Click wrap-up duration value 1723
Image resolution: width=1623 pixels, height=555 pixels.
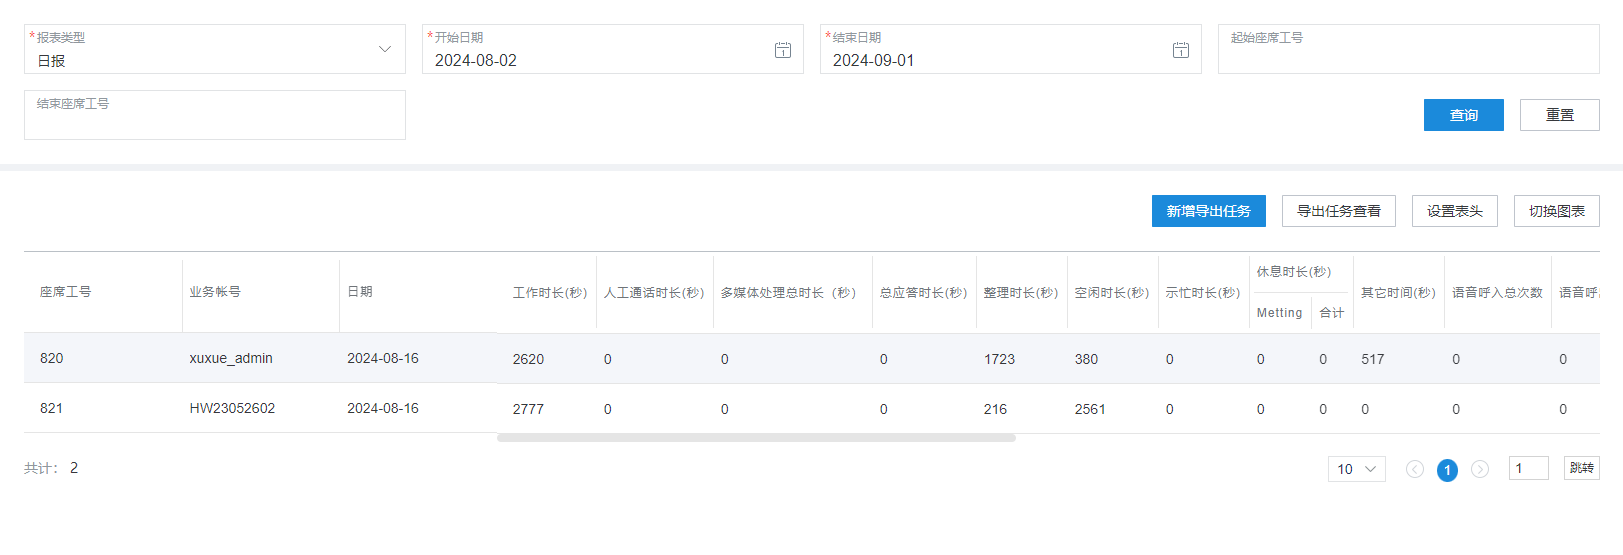(999, 359)
